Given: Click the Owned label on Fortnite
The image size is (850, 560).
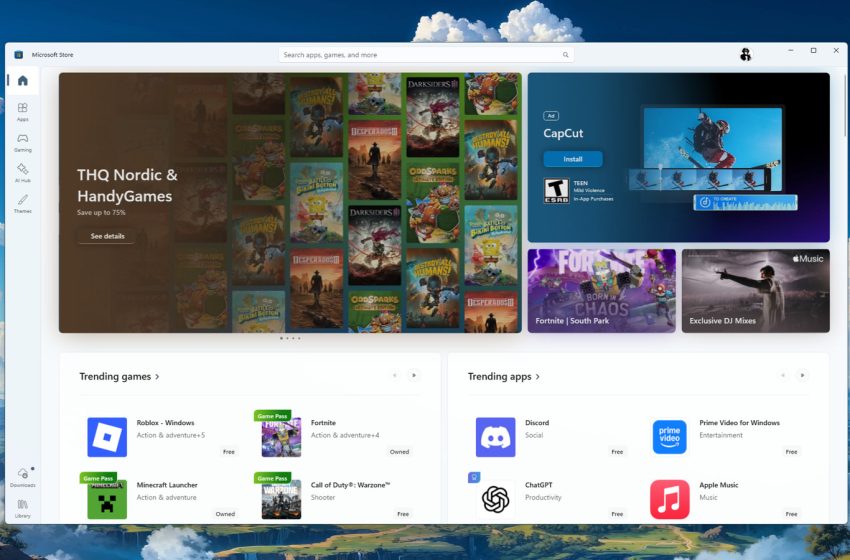Looking at the screenshot, I should tap(400, 452).
